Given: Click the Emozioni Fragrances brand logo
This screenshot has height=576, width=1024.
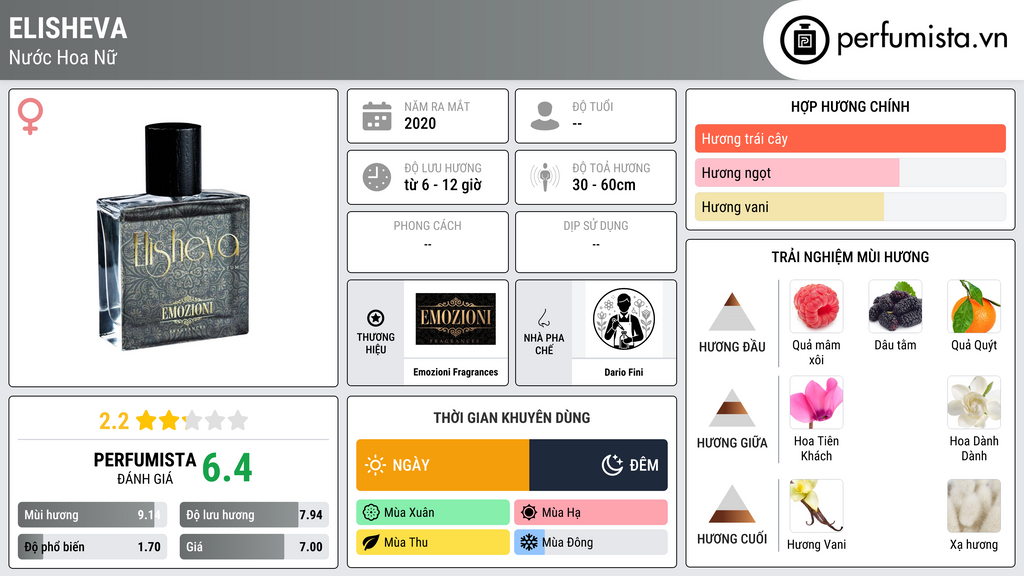Looking at the screenshot, I should [455, 319].
